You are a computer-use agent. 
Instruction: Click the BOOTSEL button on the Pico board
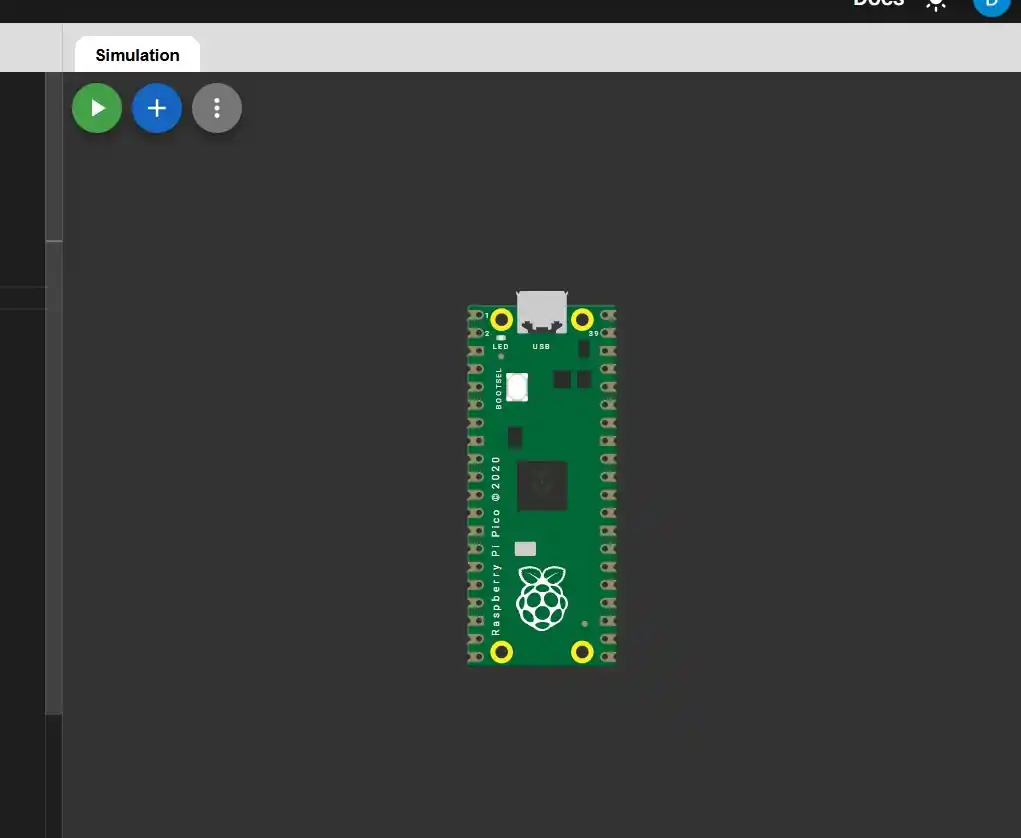tap(517, 387)
